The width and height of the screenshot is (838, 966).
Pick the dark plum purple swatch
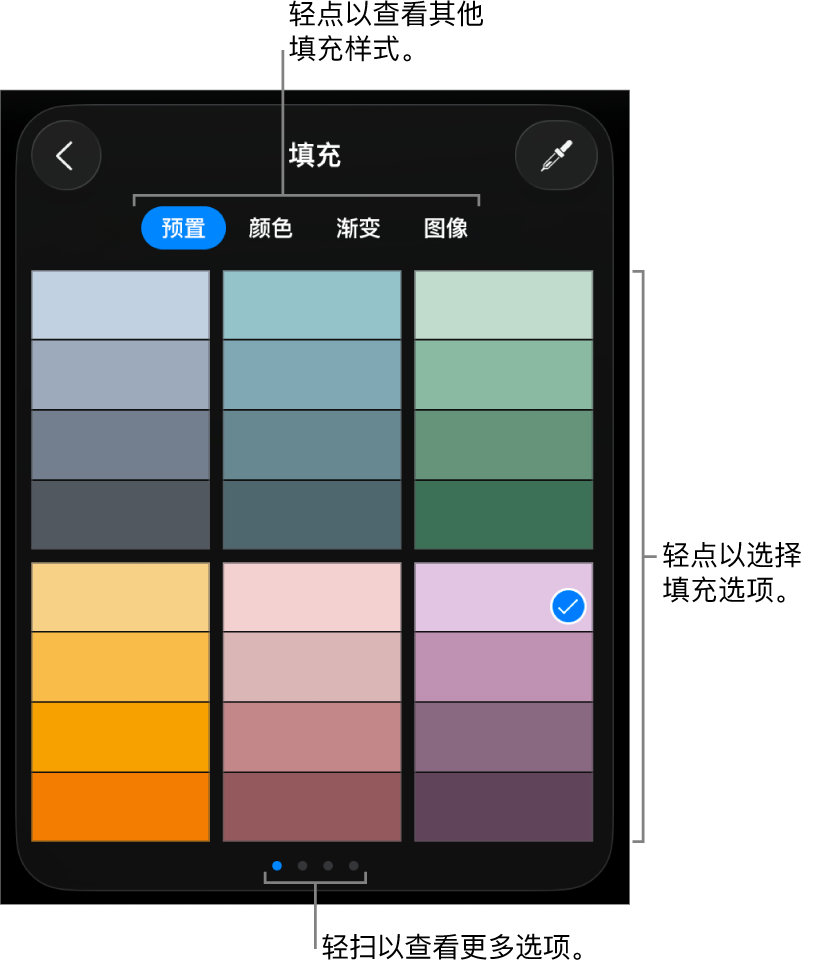[503, 805]
